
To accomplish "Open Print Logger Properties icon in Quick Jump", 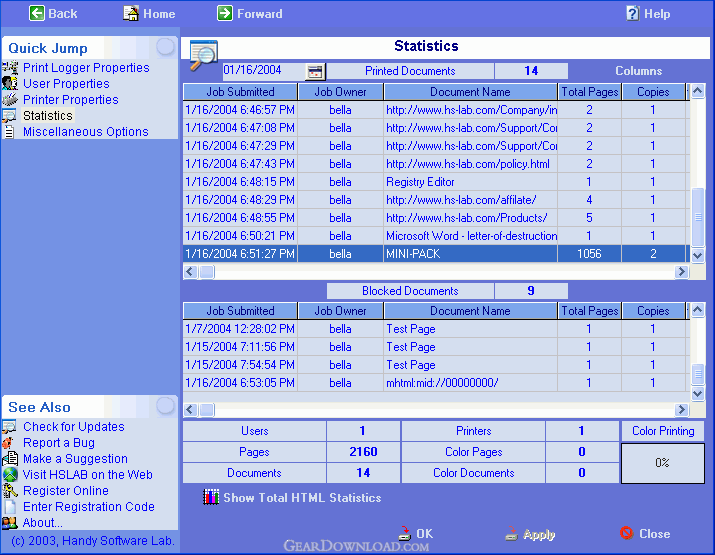I will point(10,67).
